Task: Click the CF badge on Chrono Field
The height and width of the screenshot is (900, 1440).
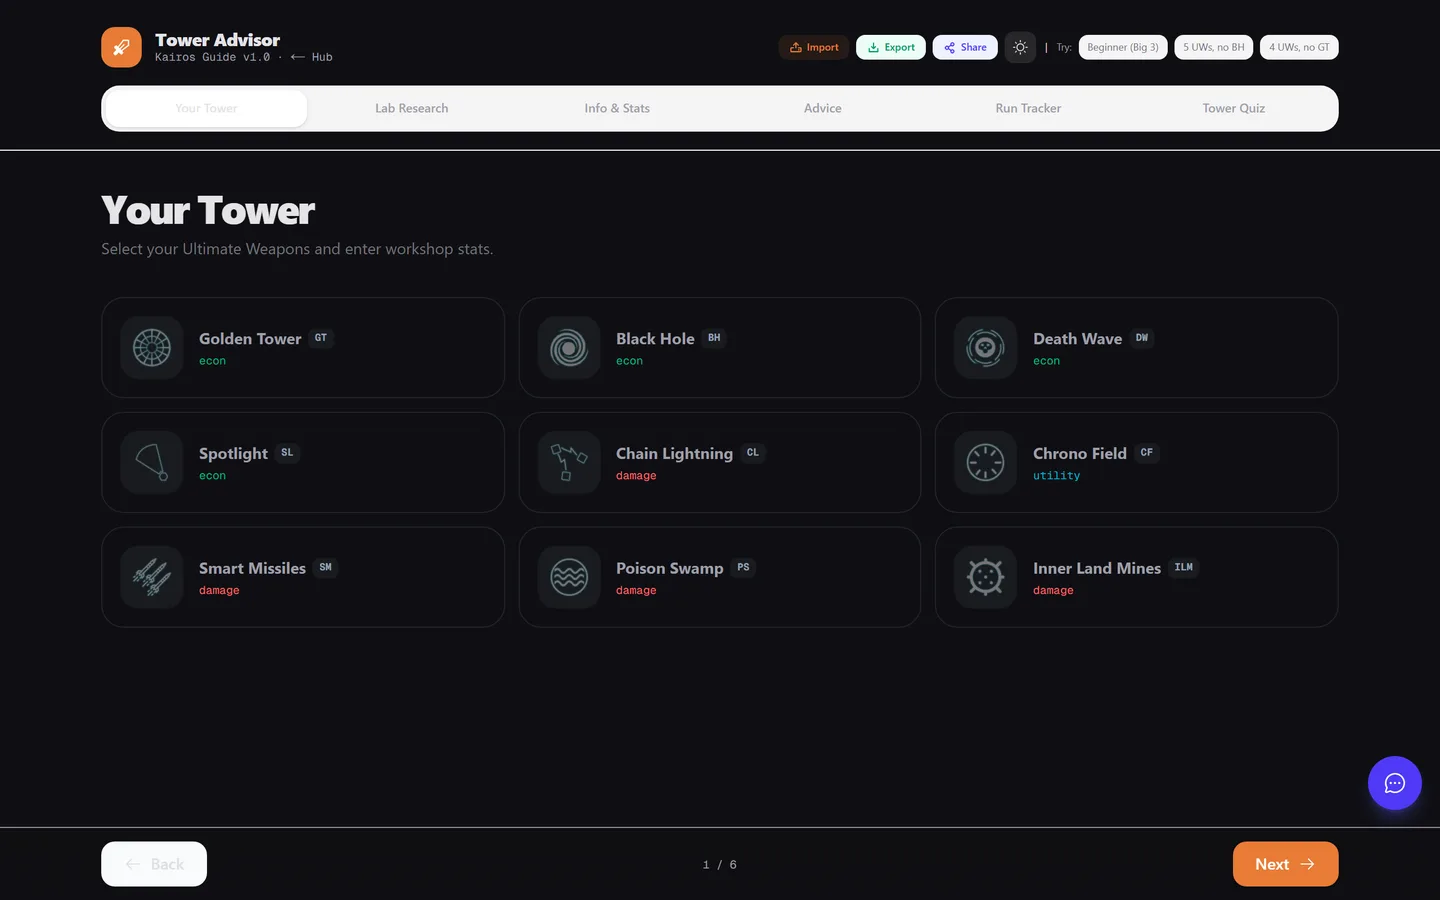Action: tap(1147, 453)
